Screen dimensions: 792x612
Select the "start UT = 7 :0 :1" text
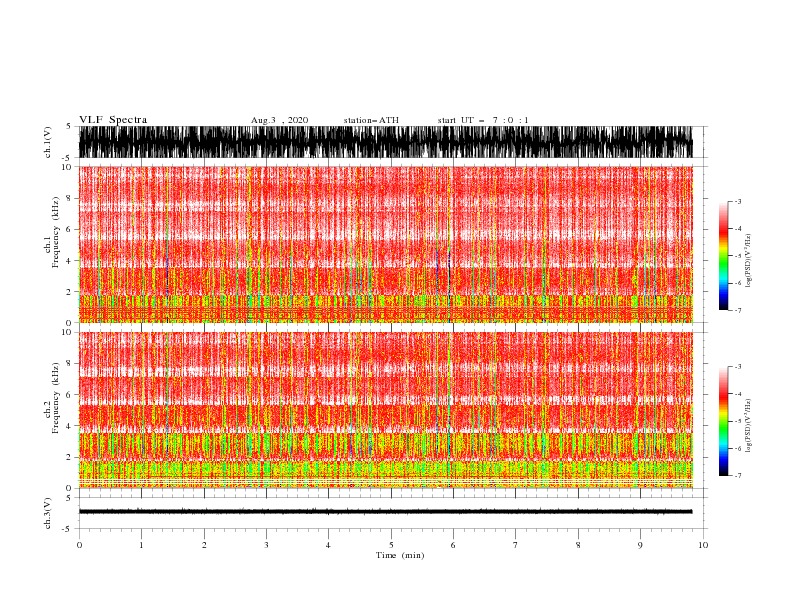coord(483,120)
